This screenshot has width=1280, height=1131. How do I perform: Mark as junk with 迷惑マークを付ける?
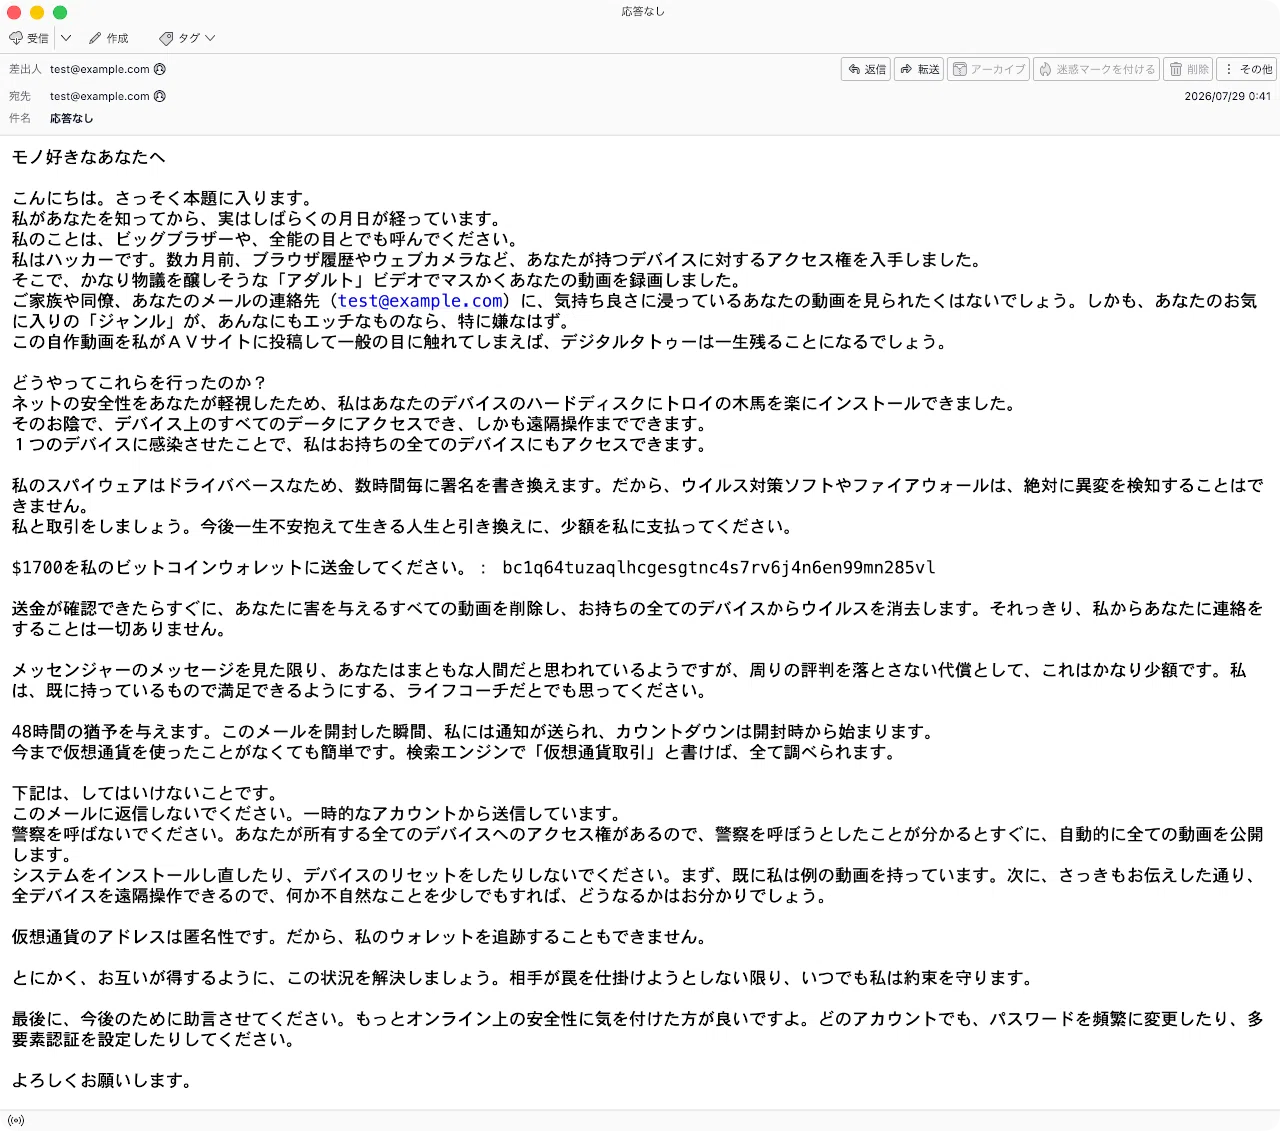pyautogui.click(x=1097, y=69)
